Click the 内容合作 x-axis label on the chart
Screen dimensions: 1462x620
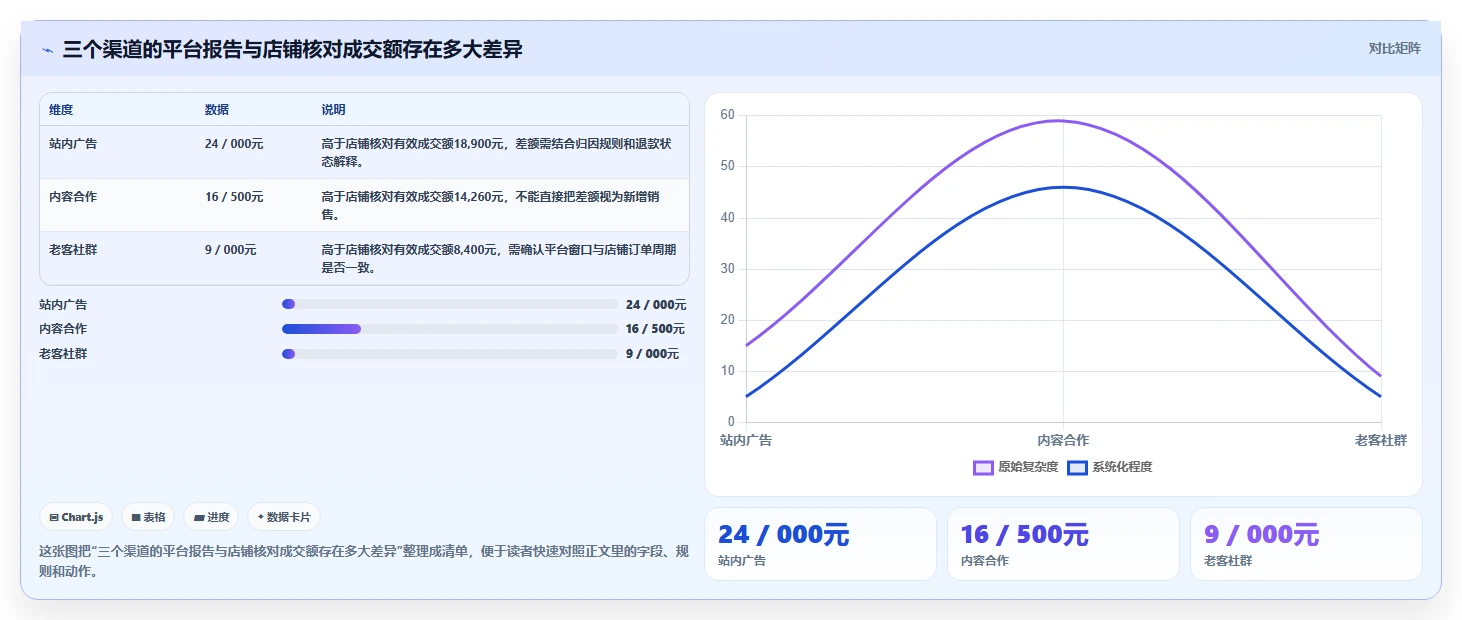1063,440
